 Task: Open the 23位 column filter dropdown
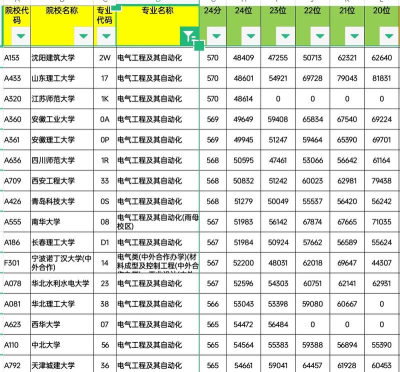pyautogui.click(x=285, y=36)
